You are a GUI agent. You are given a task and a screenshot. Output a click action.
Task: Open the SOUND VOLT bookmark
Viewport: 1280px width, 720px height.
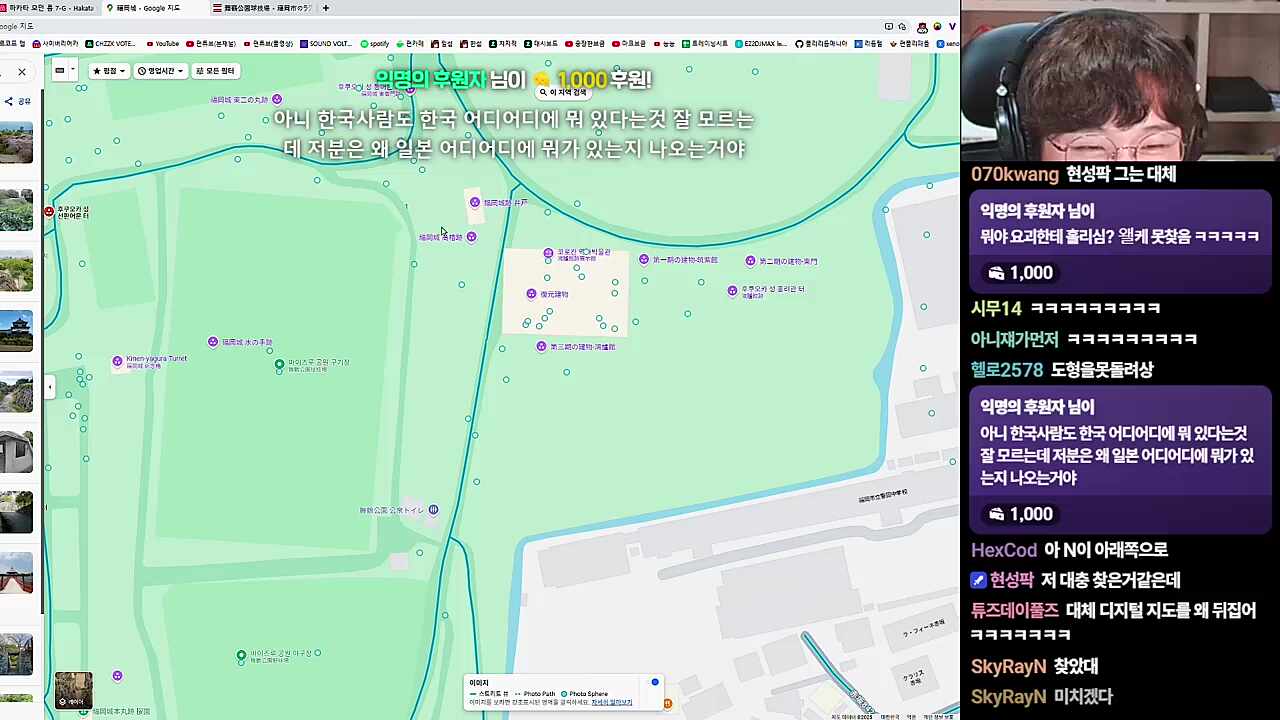pos(326,44)
